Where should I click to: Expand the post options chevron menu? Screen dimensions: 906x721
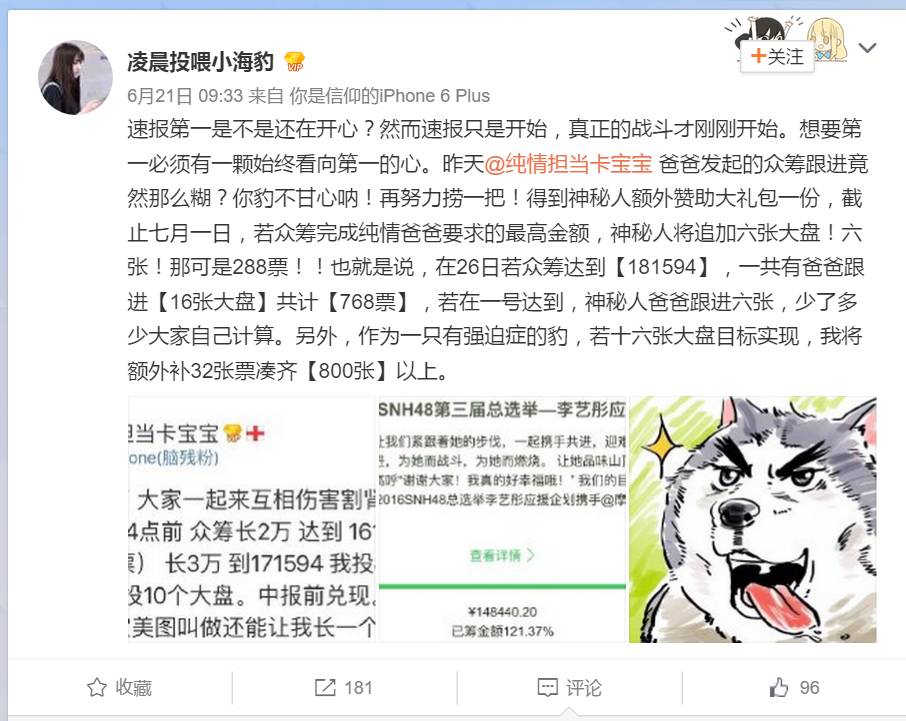pos(867,48)
